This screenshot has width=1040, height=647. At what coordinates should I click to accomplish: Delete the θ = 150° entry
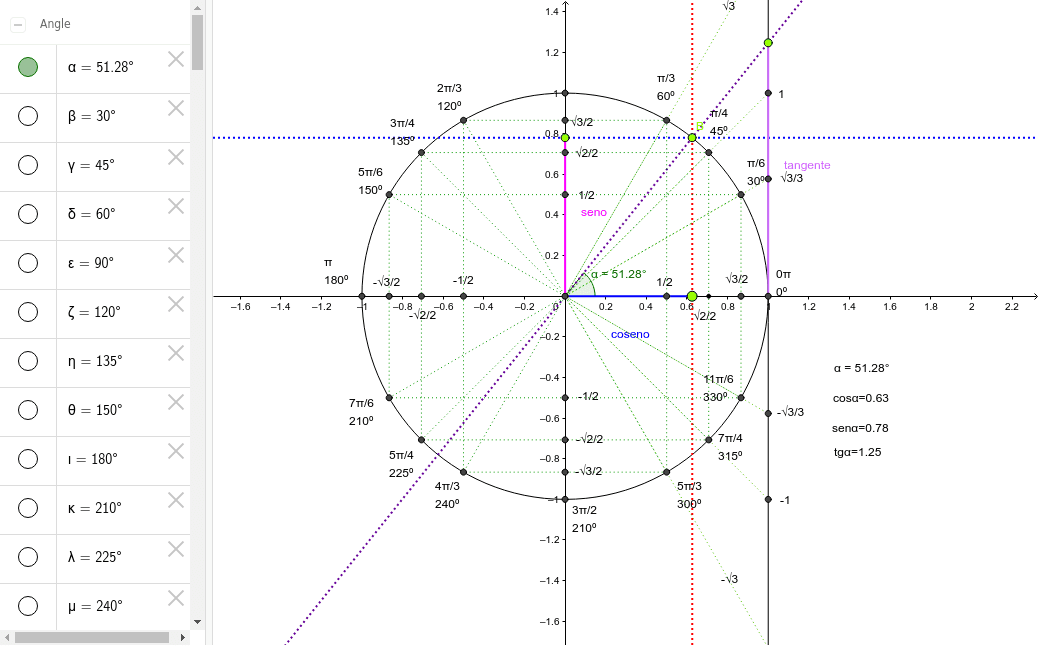point(176,403)
